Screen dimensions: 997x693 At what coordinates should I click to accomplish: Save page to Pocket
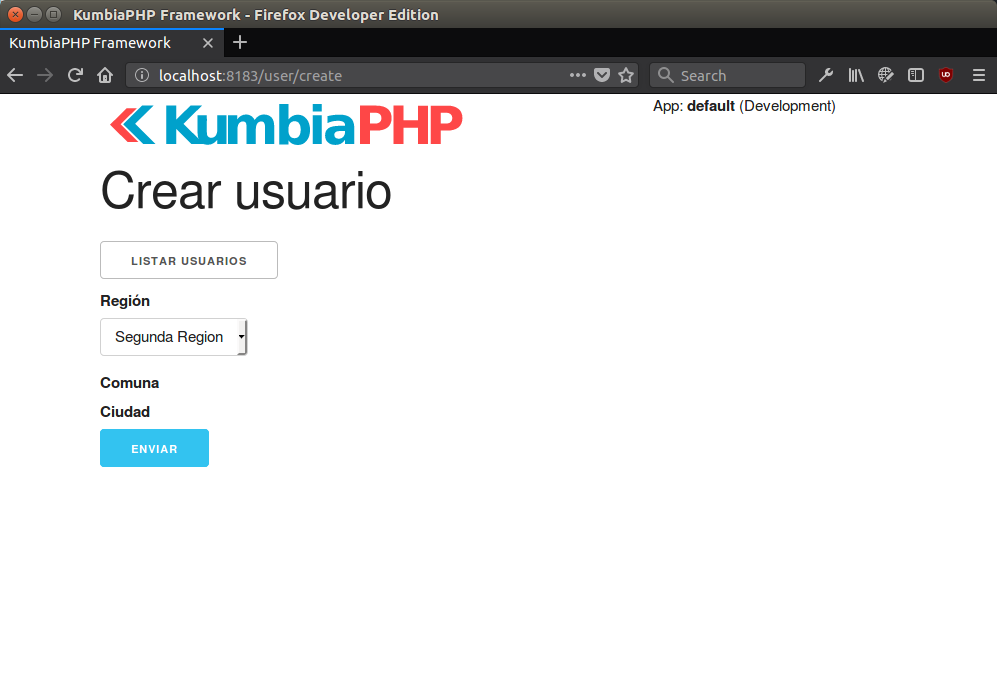click(602, 76)
